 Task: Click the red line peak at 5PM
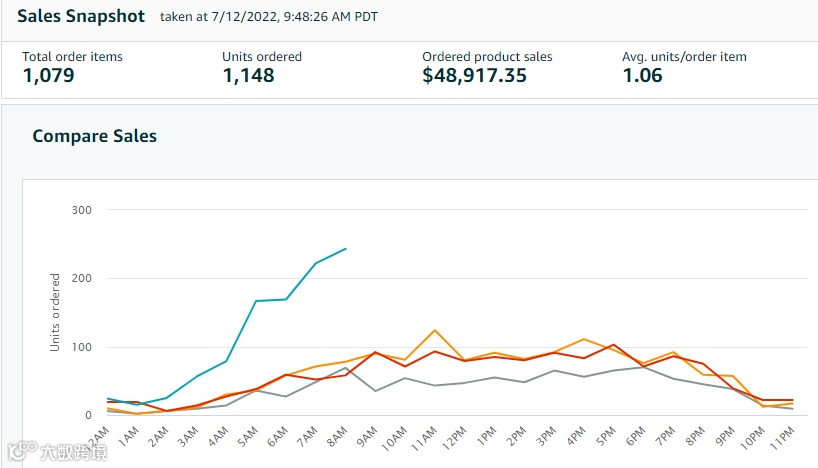pyautogui.click(x=613, y=345)
